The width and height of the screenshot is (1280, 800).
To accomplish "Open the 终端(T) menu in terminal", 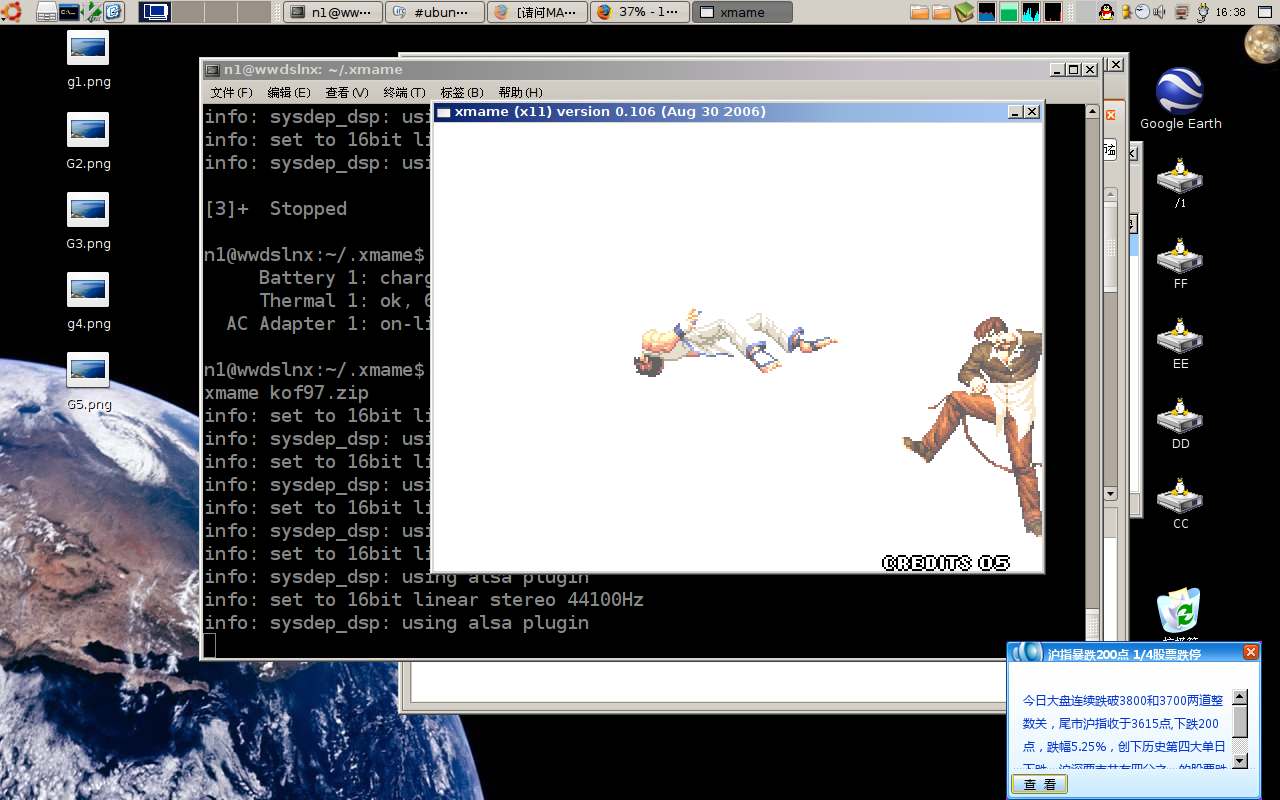I will [404, 92].
